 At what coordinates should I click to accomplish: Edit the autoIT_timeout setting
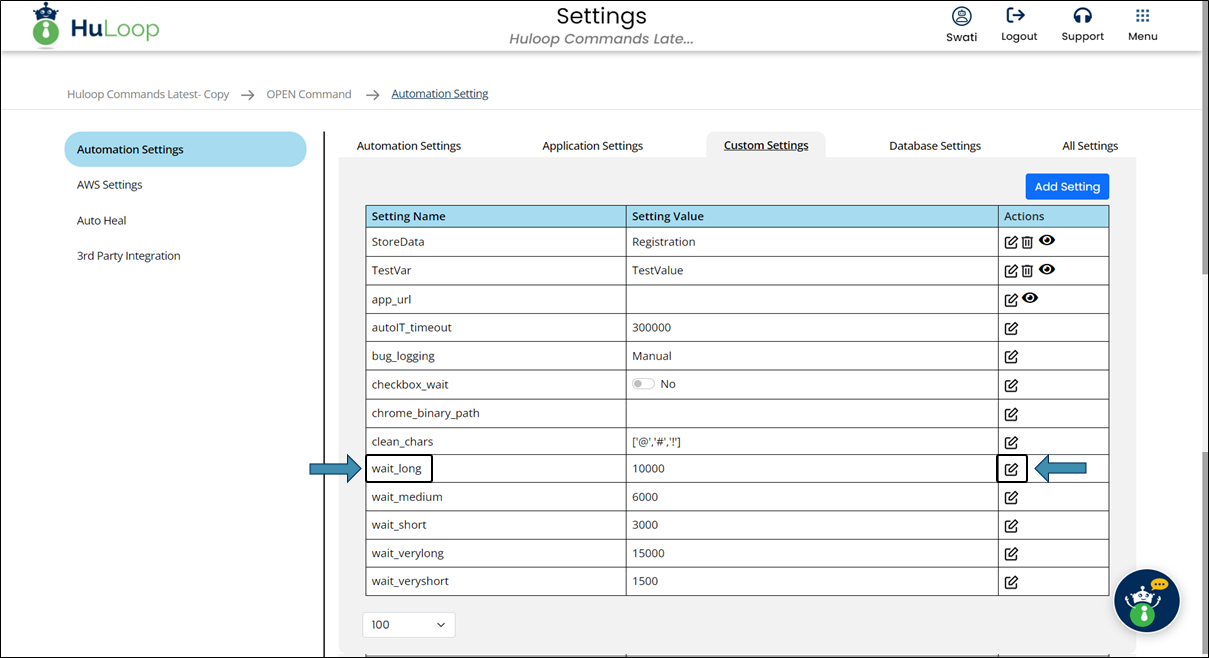[1011, 328]
